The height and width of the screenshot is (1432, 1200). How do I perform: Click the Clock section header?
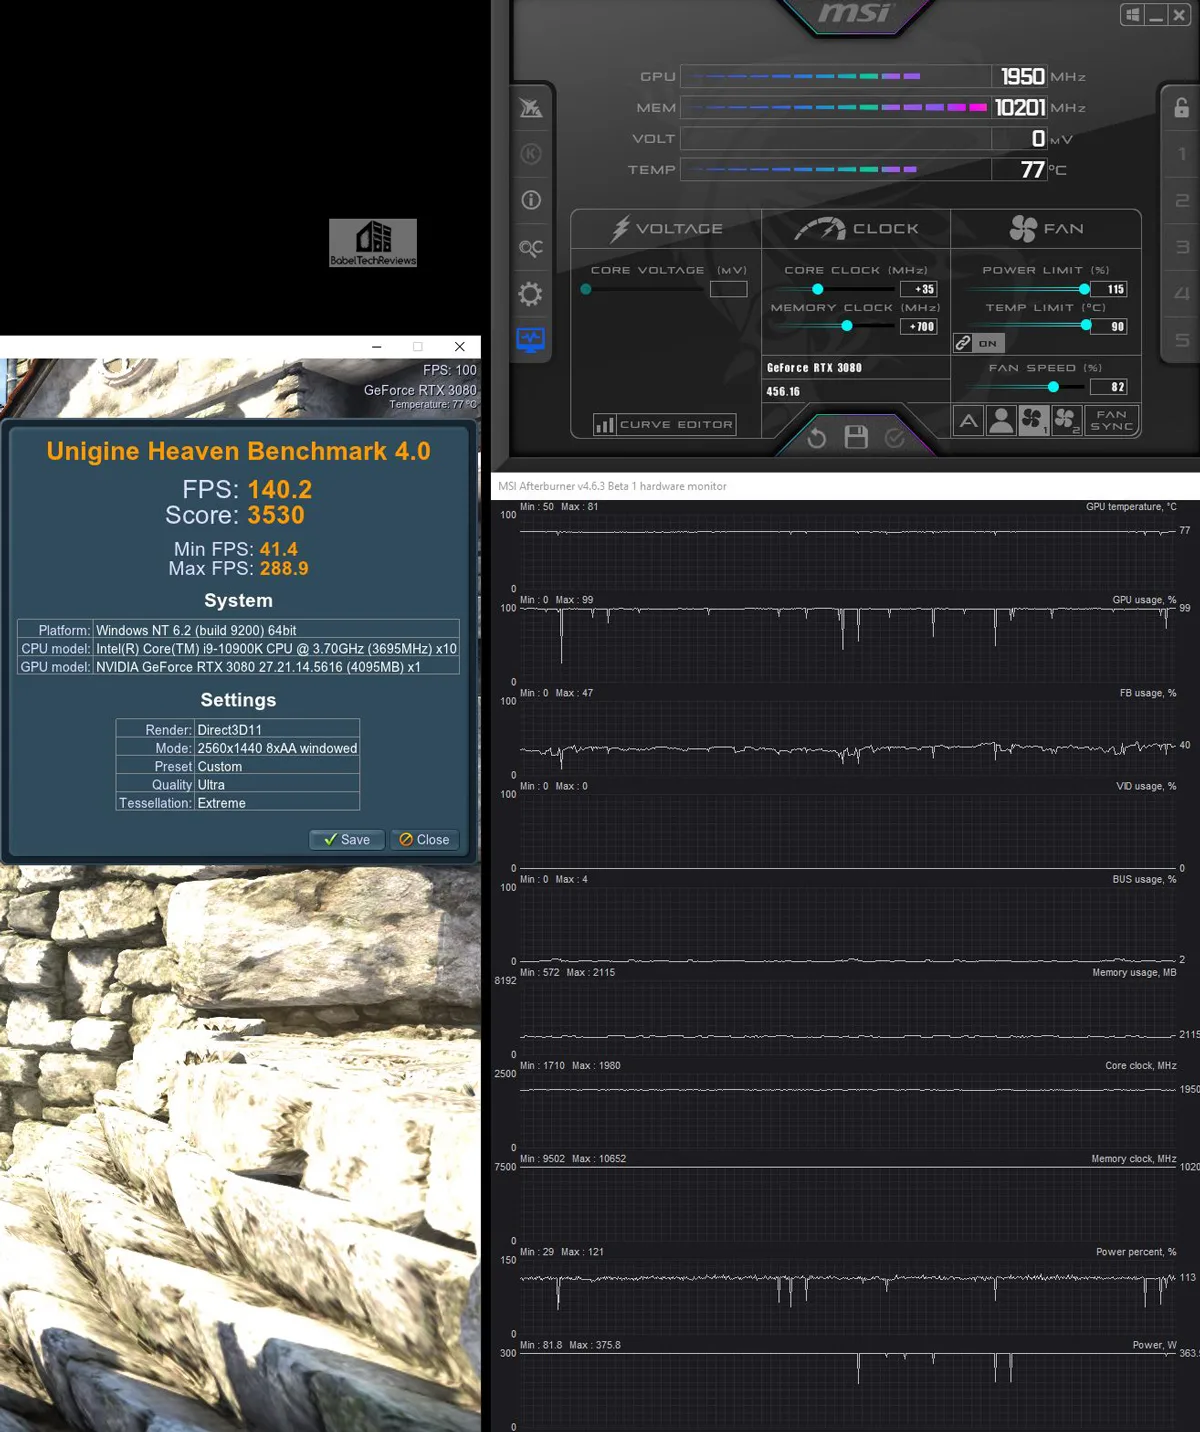click(856, 229)
